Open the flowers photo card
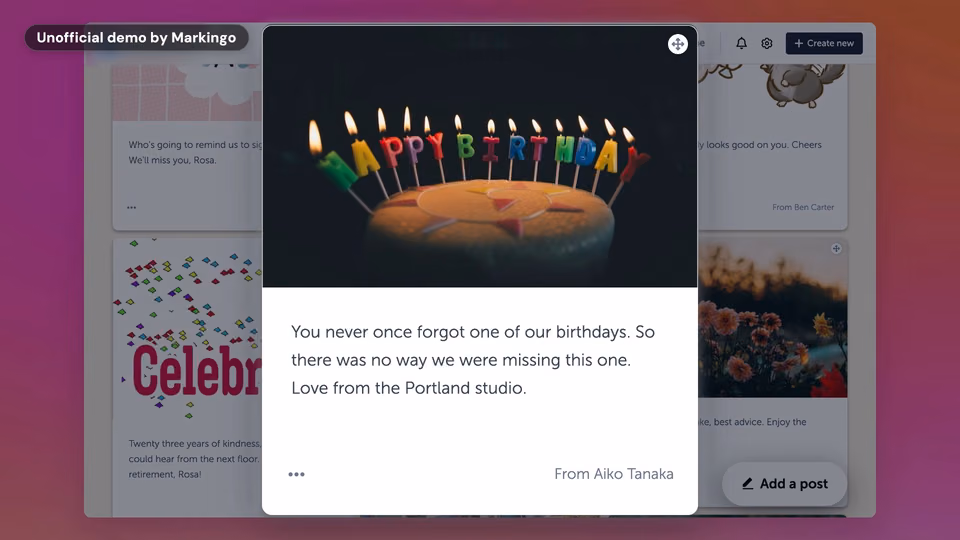The width and height of the screenshot is (960, 540). point(773,318)
